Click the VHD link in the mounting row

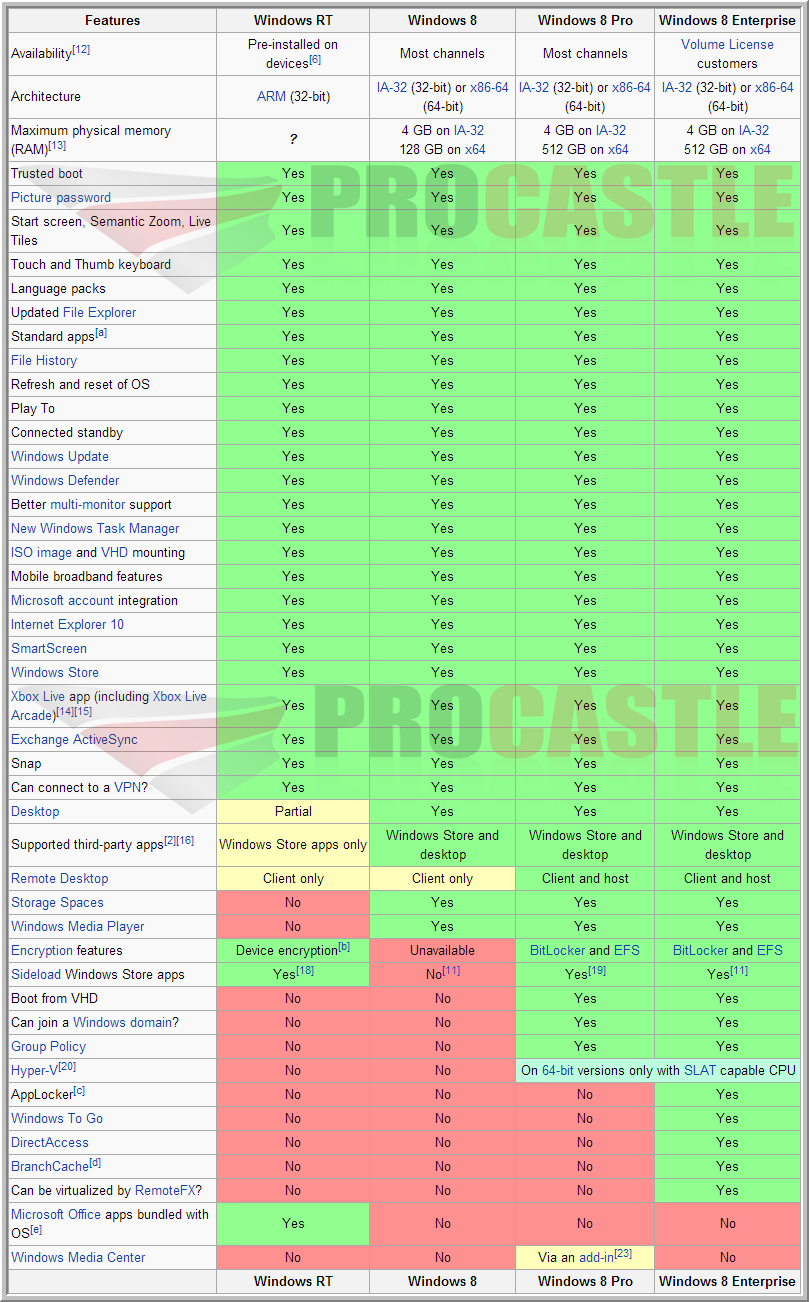(x=115, y=553)
